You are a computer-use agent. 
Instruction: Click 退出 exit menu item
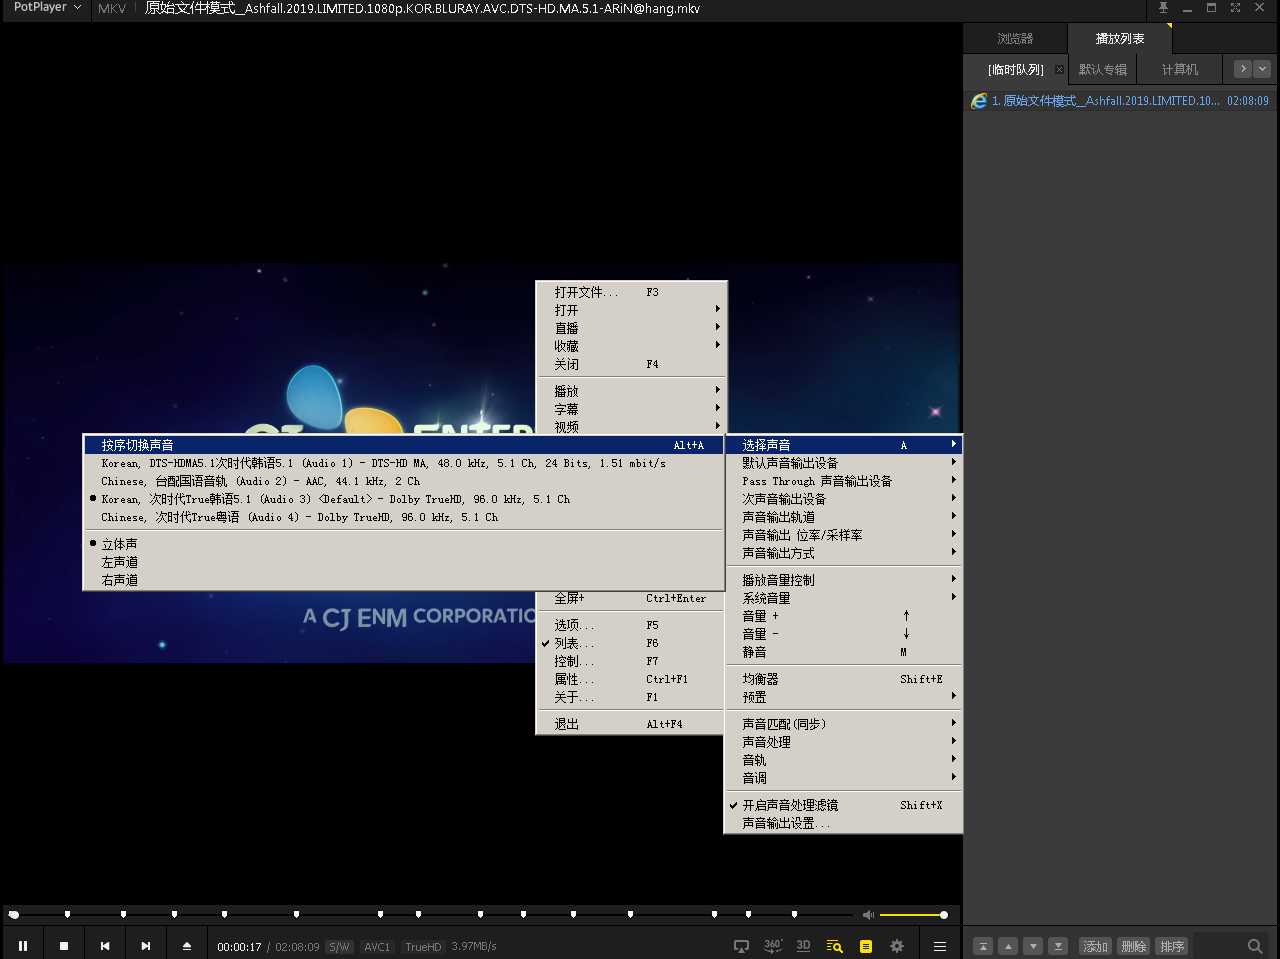[629, 724]
